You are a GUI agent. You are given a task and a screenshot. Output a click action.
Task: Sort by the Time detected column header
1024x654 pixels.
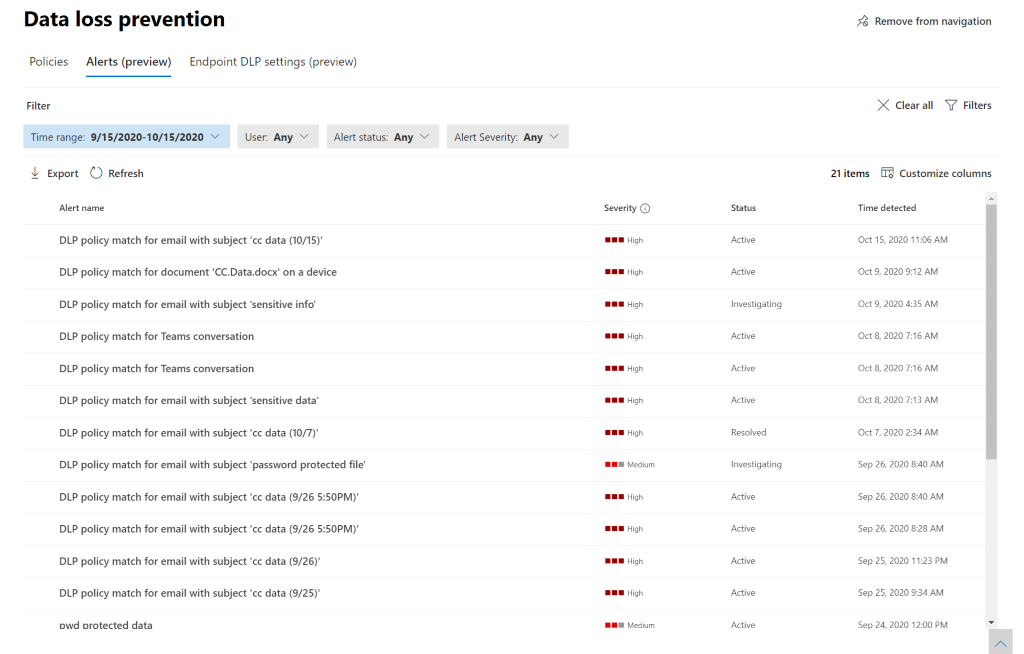[x=888, y=208]
